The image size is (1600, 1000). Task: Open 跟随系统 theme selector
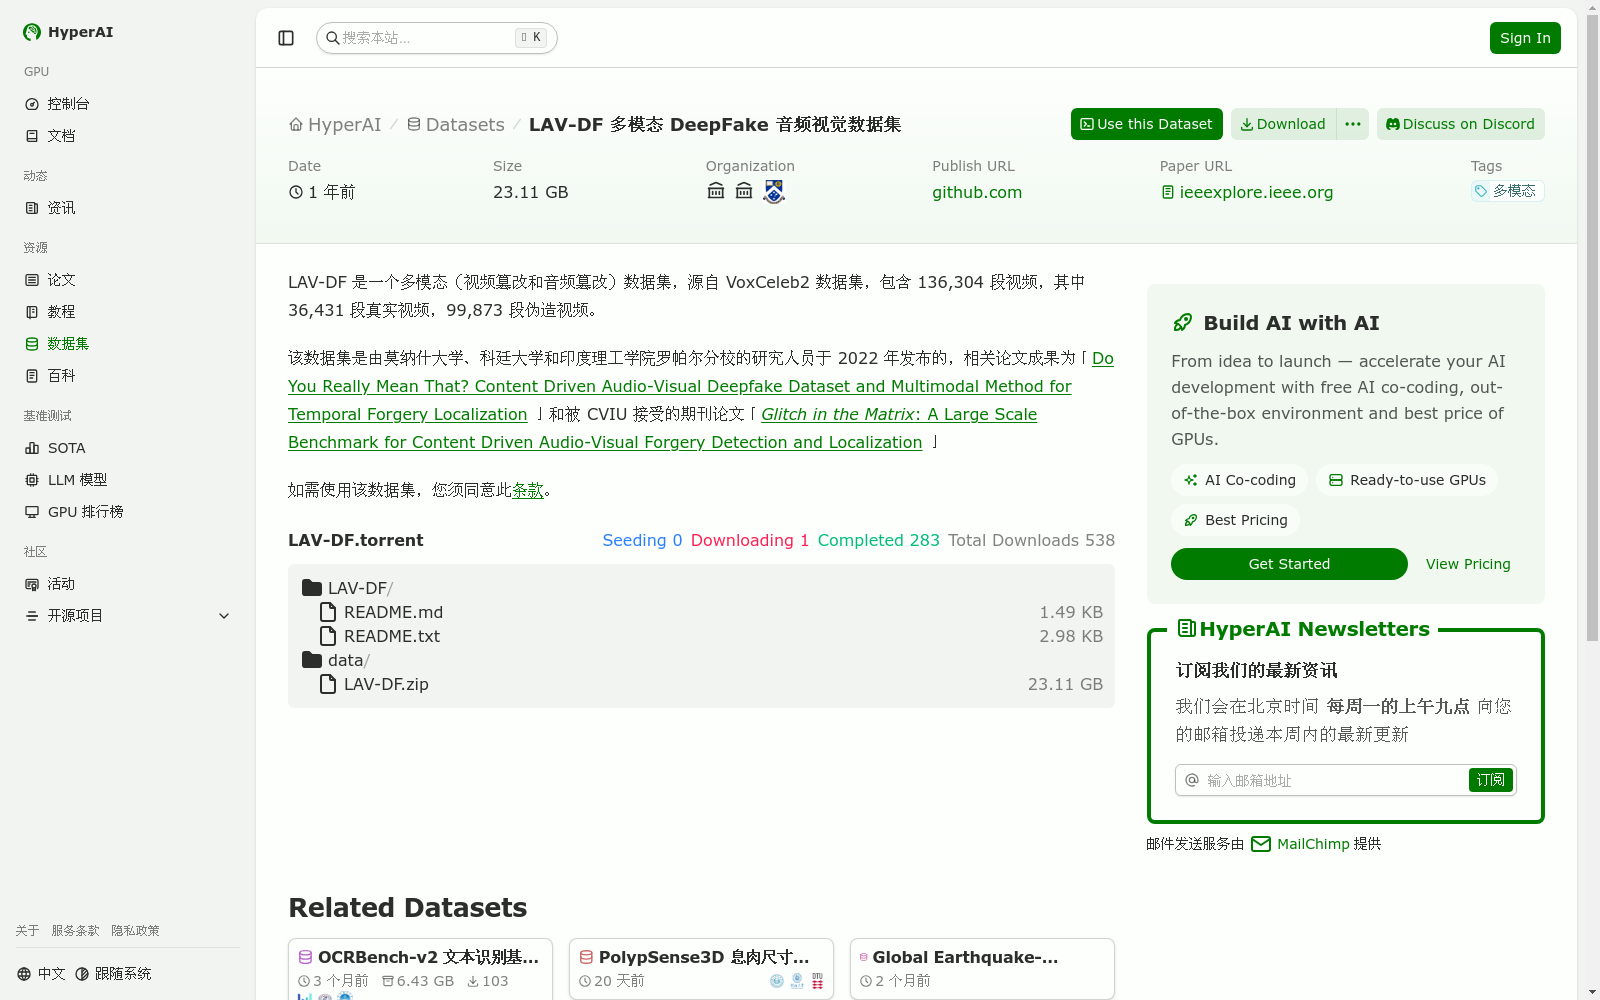tap(113, 974)
